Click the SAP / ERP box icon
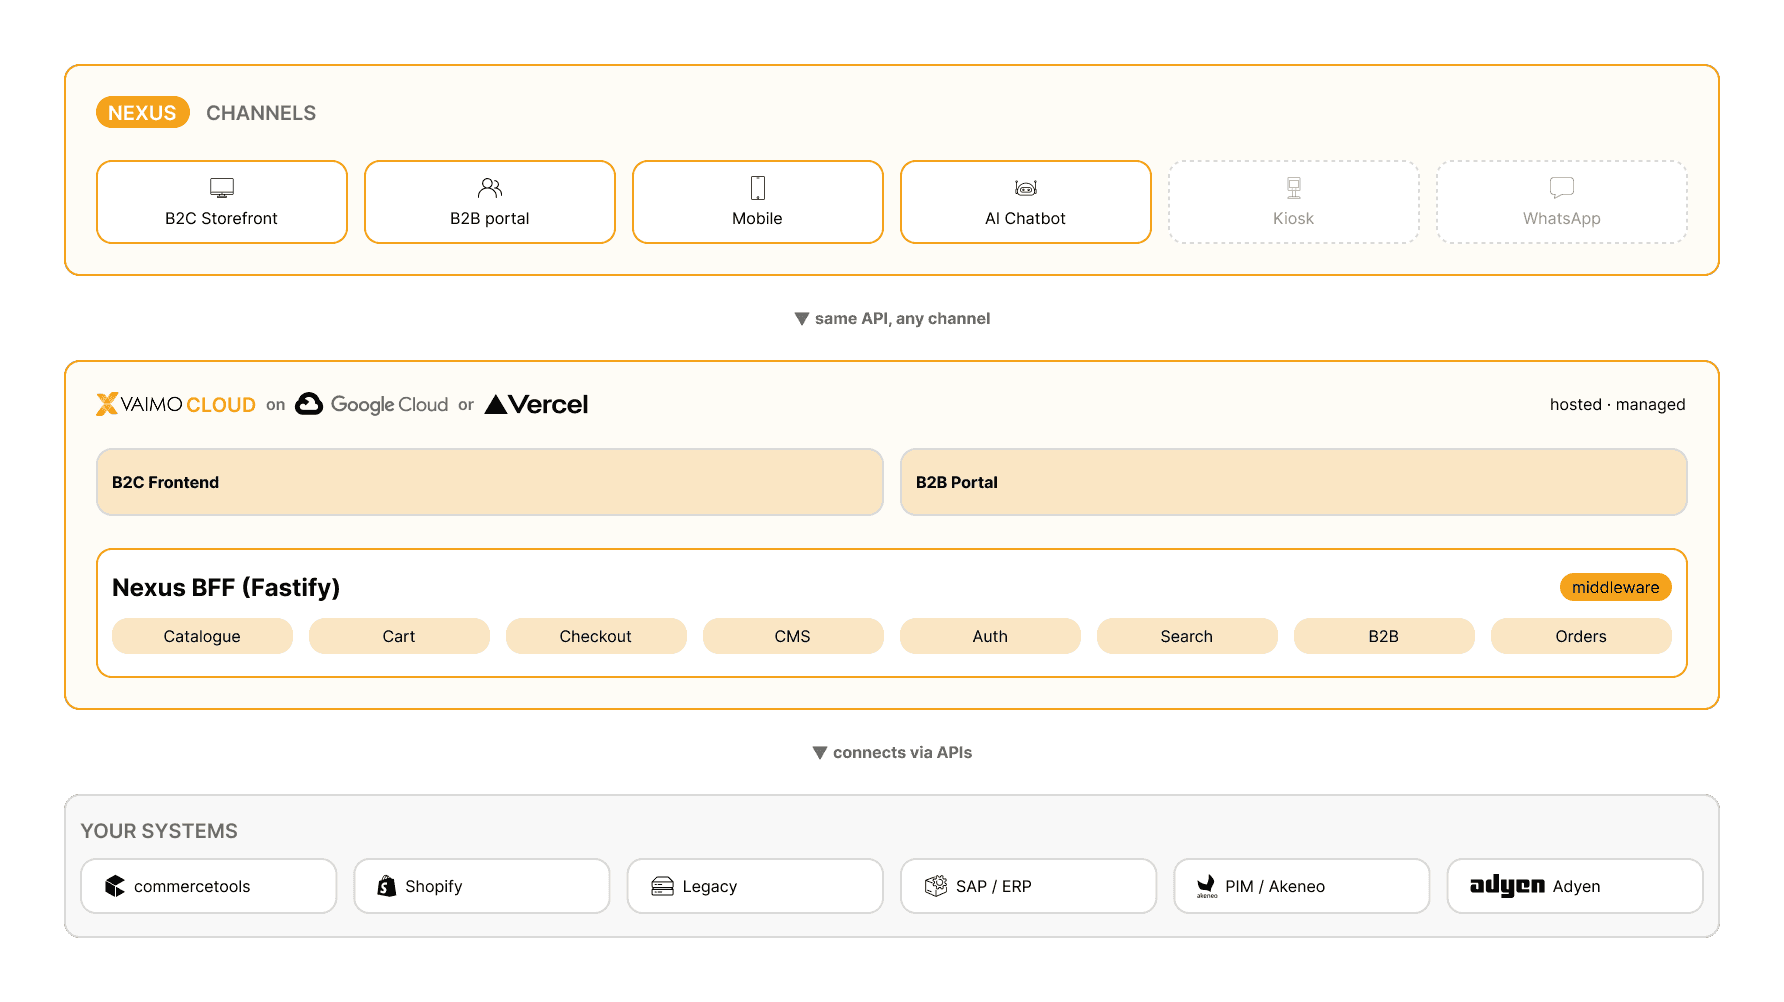The height and width of the screenshot is (1002, 1784). (x=935, y=886)
